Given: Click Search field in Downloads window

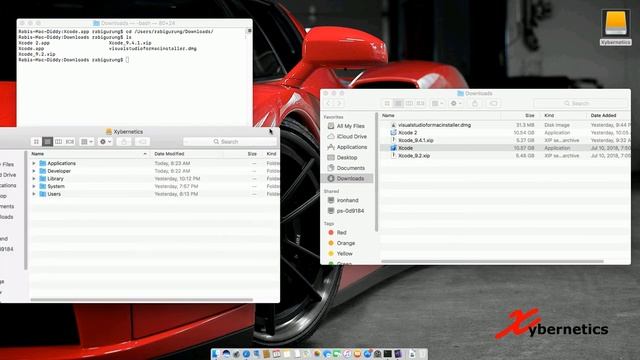Looking at the screenshot, I should [580, 103].
